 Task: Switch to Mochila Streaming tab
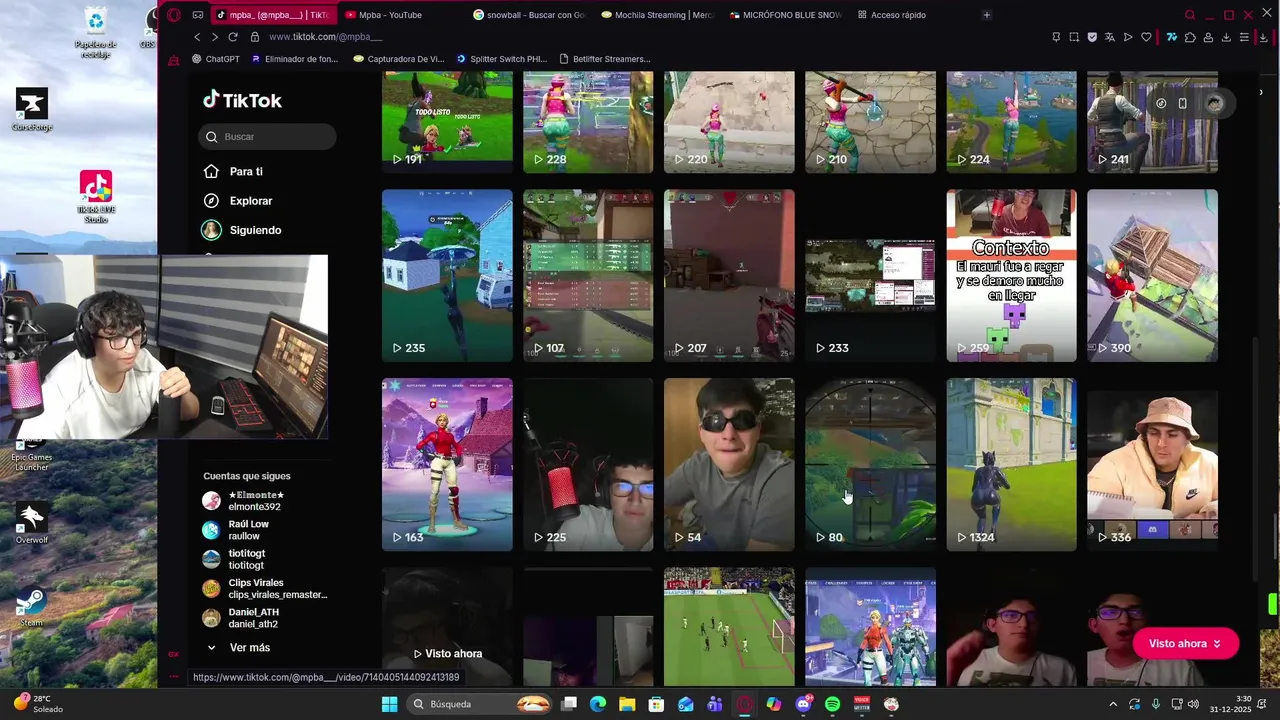659,15
